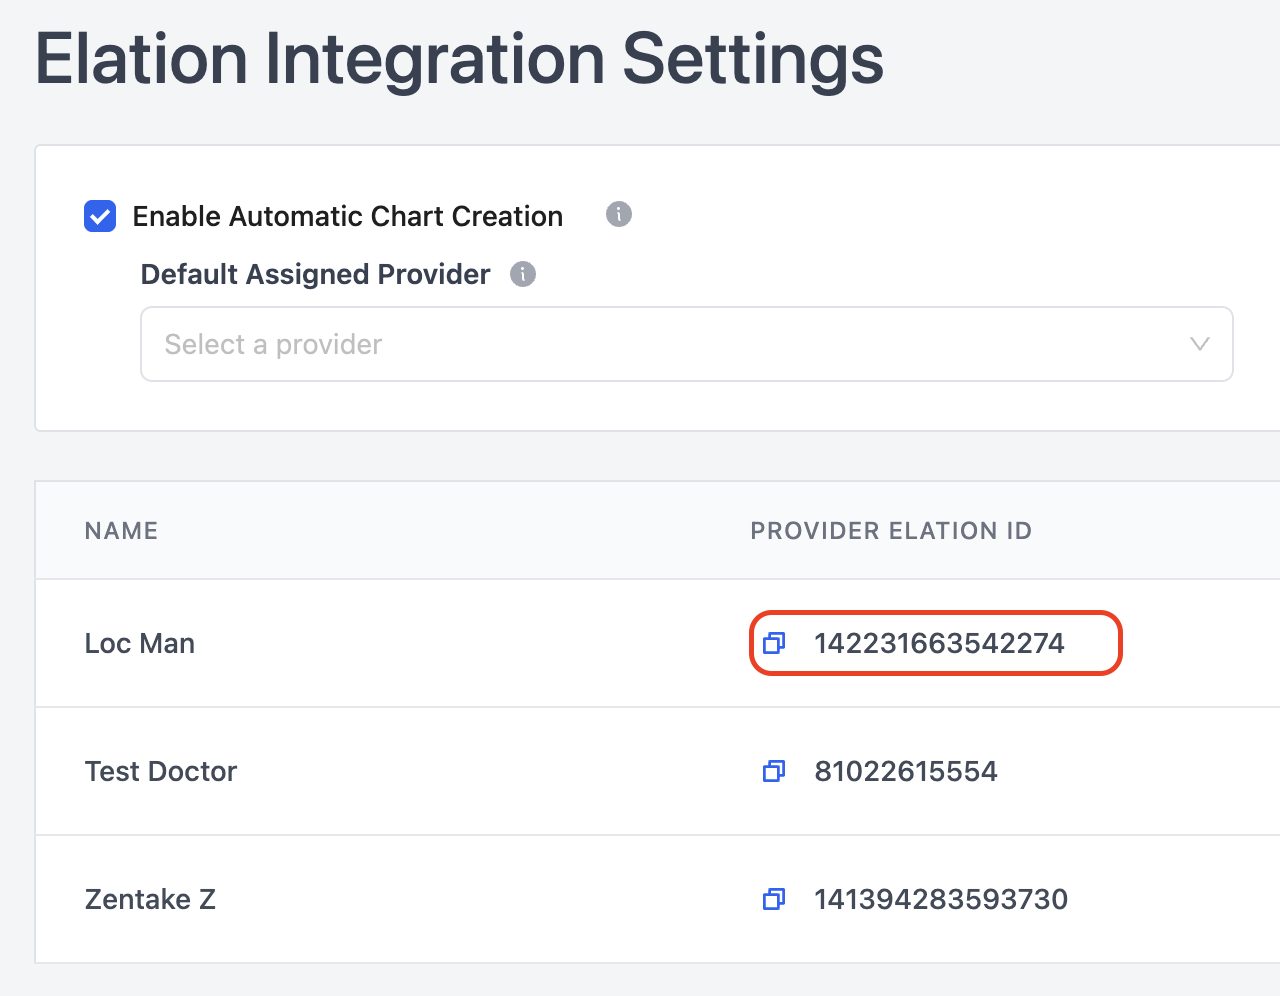The width and height of the screenshot is (1280, 996).
Task: Select ID value 141394283593730
Action: pos(941,899)
